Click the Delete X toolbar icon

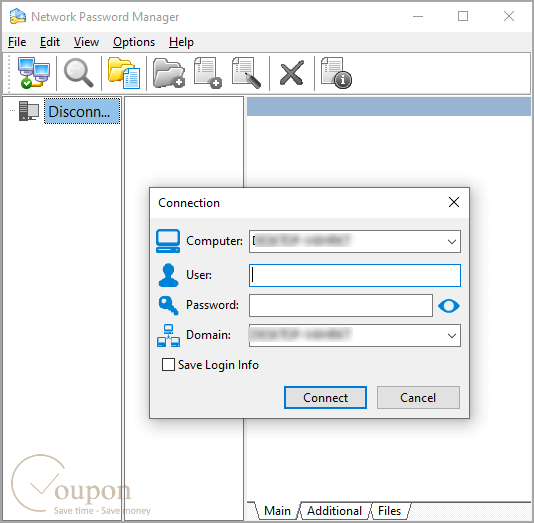pyautogui.click(x=292, y=73)
